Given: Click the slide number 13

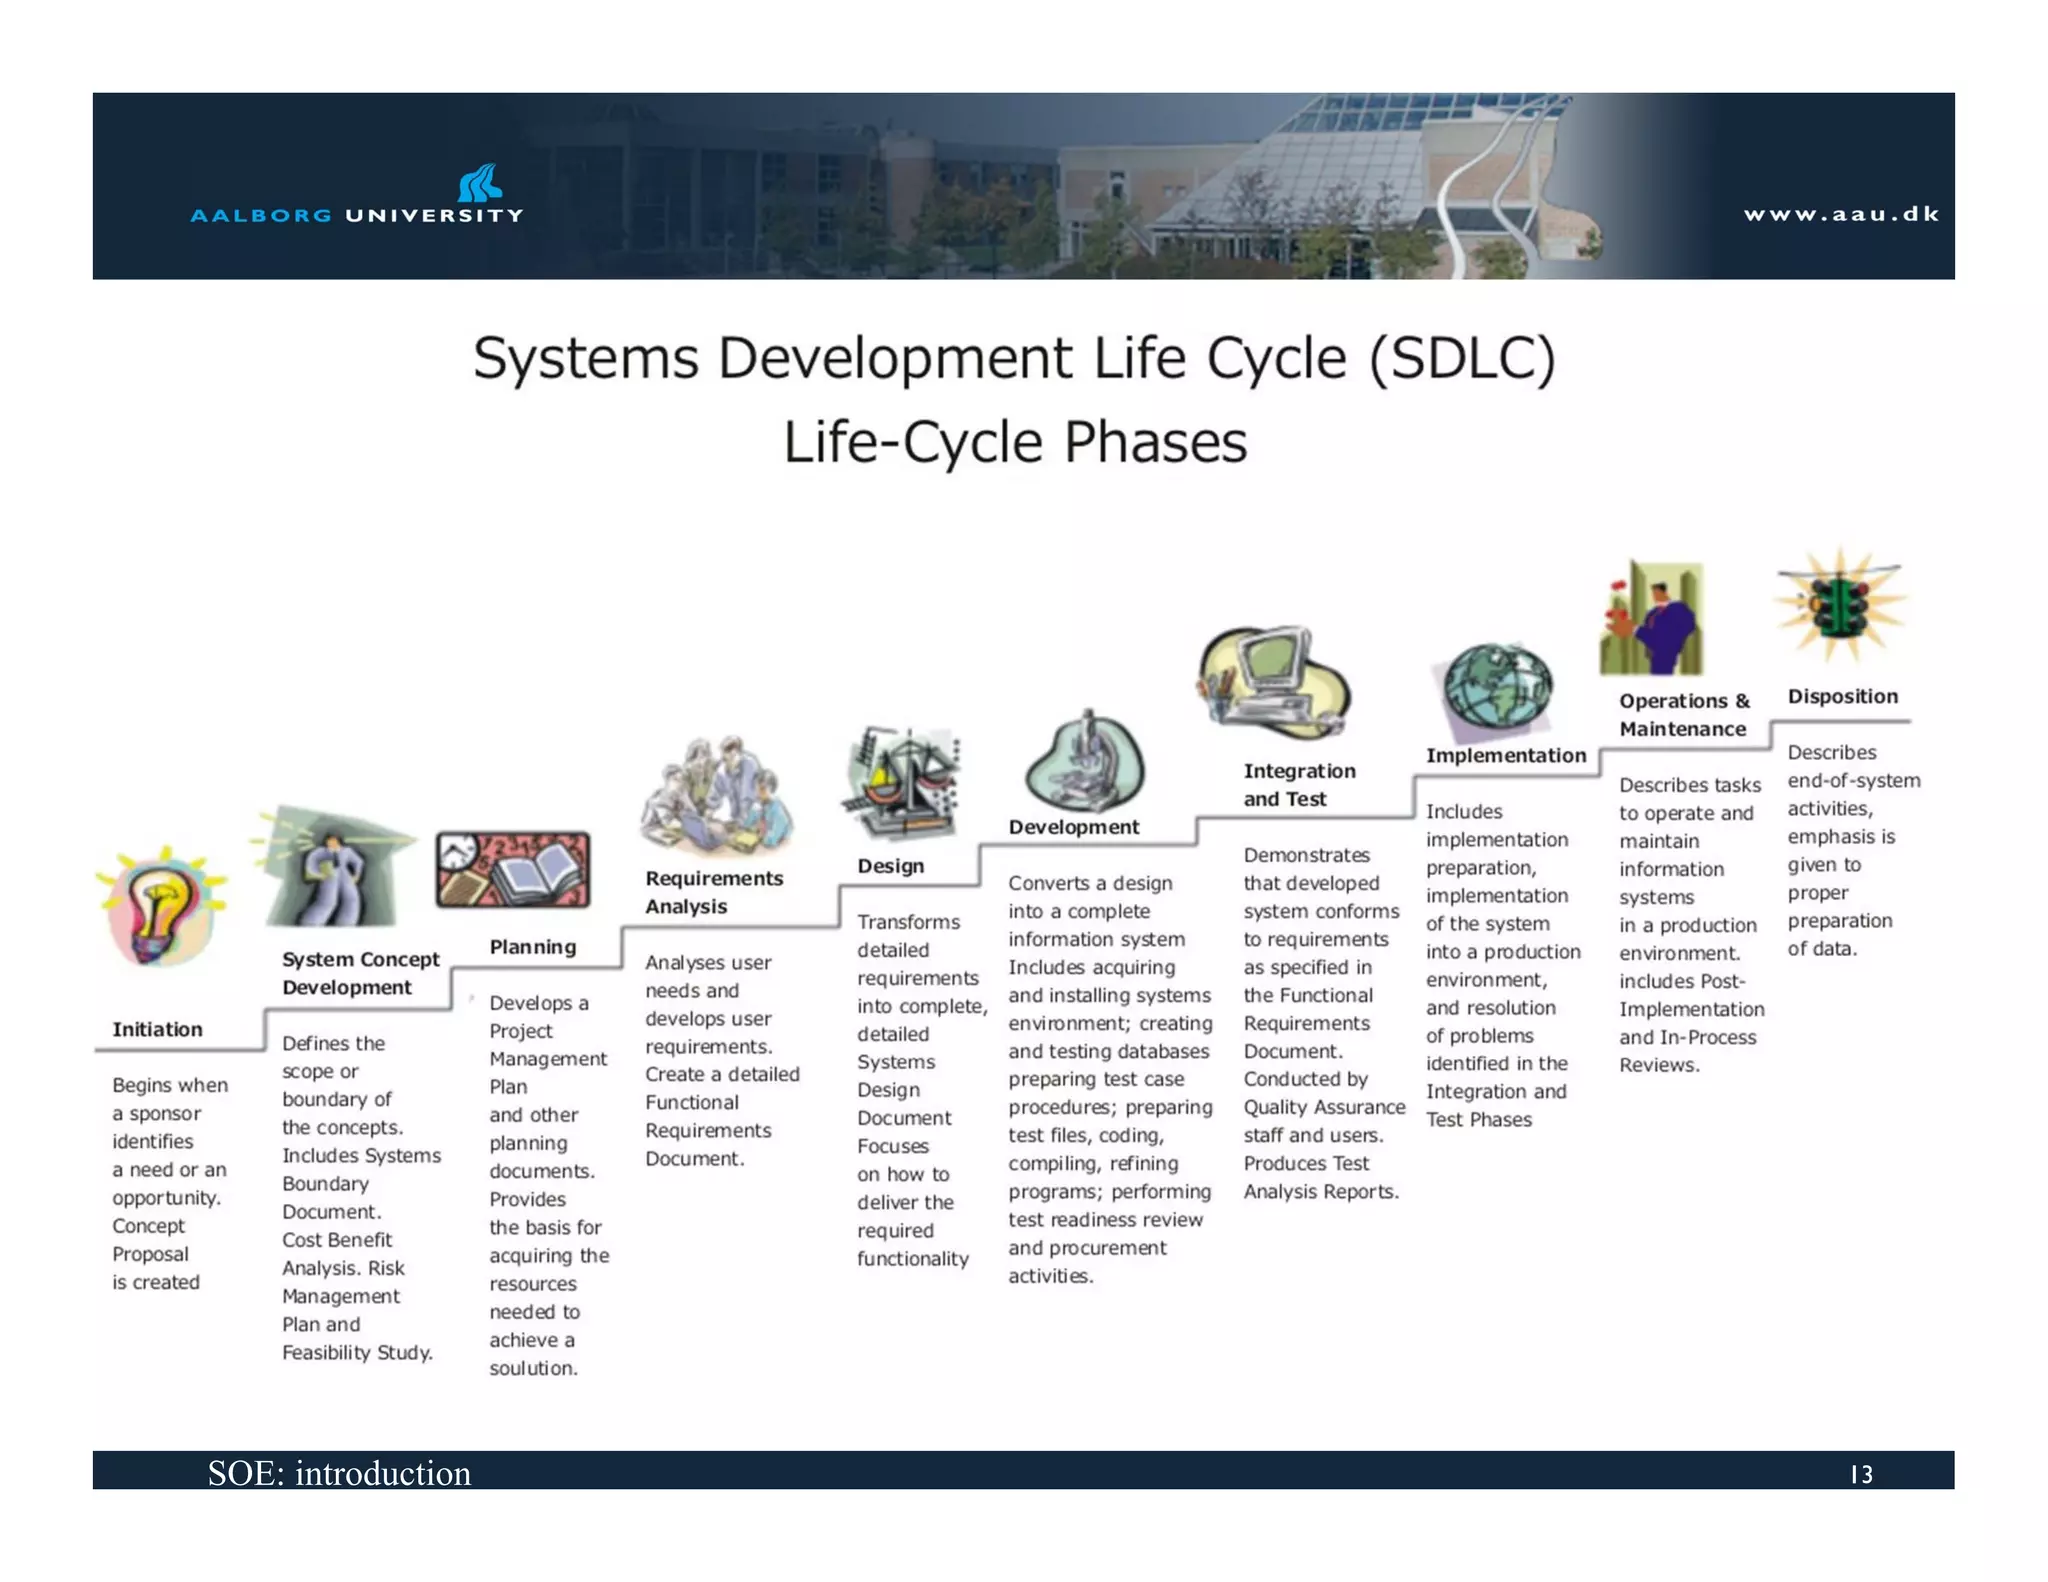Looking at the screenshot, I should (x=1861, y=1474).
